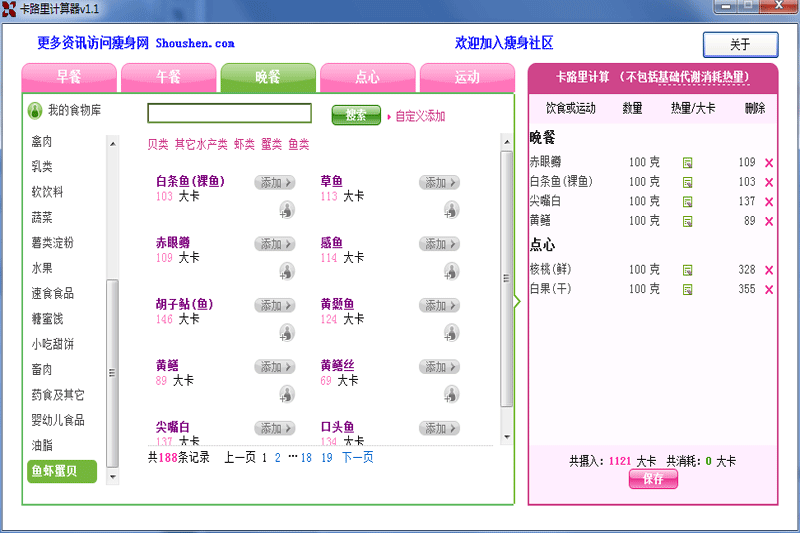Delete 核桃(鲜) snack entry
This screenshot has height=533, width=800.
[x=769, y=270]
